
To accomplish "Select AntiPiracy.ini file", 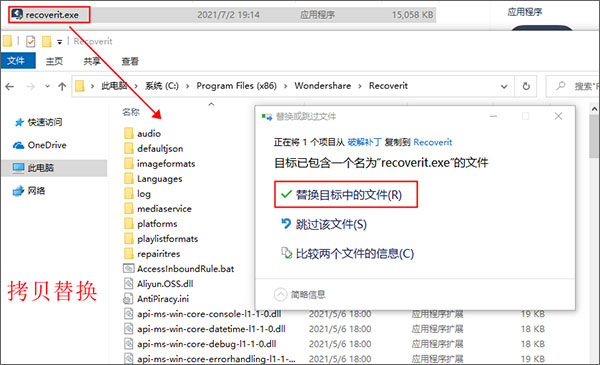I will [156, 299].
